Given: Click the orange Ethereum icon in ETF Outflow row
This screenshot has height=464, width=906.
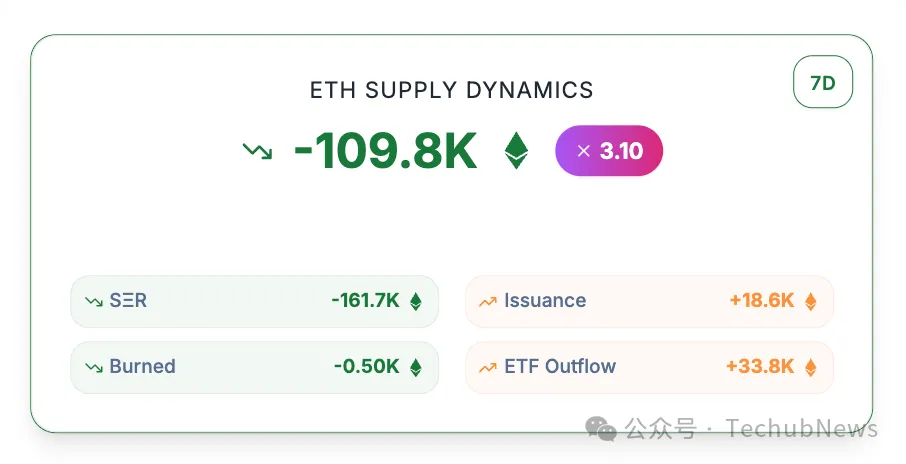Looking at the screenshot, I should point(811,367).
